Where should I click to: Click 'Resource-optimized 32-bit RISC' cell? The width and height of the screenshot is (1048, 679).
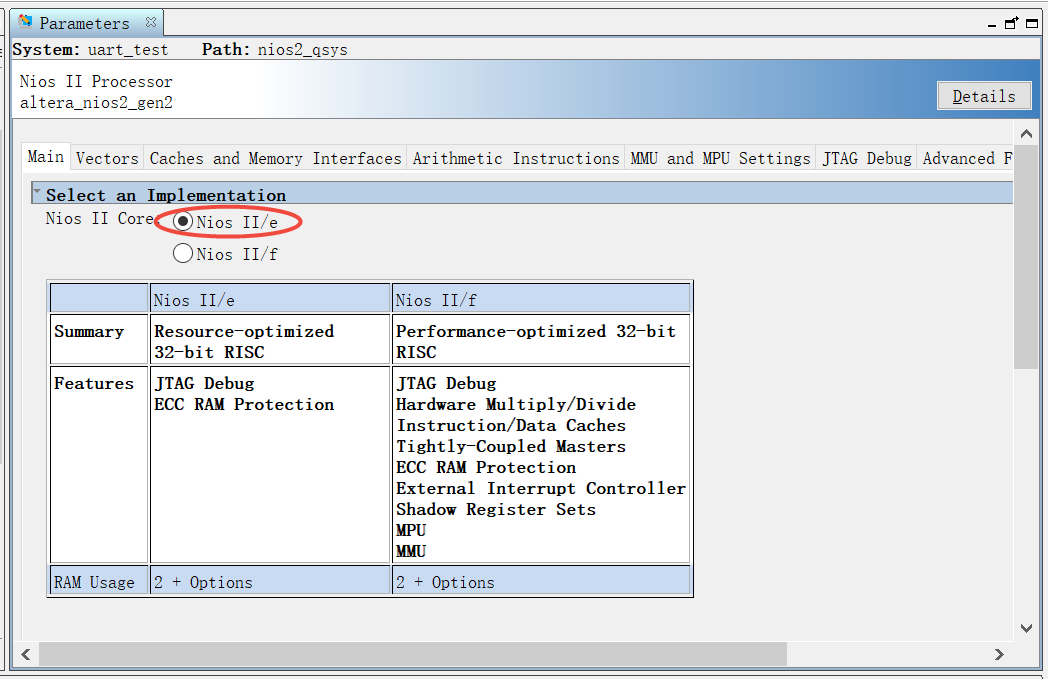pyautogui.click(x=270, y=341)
